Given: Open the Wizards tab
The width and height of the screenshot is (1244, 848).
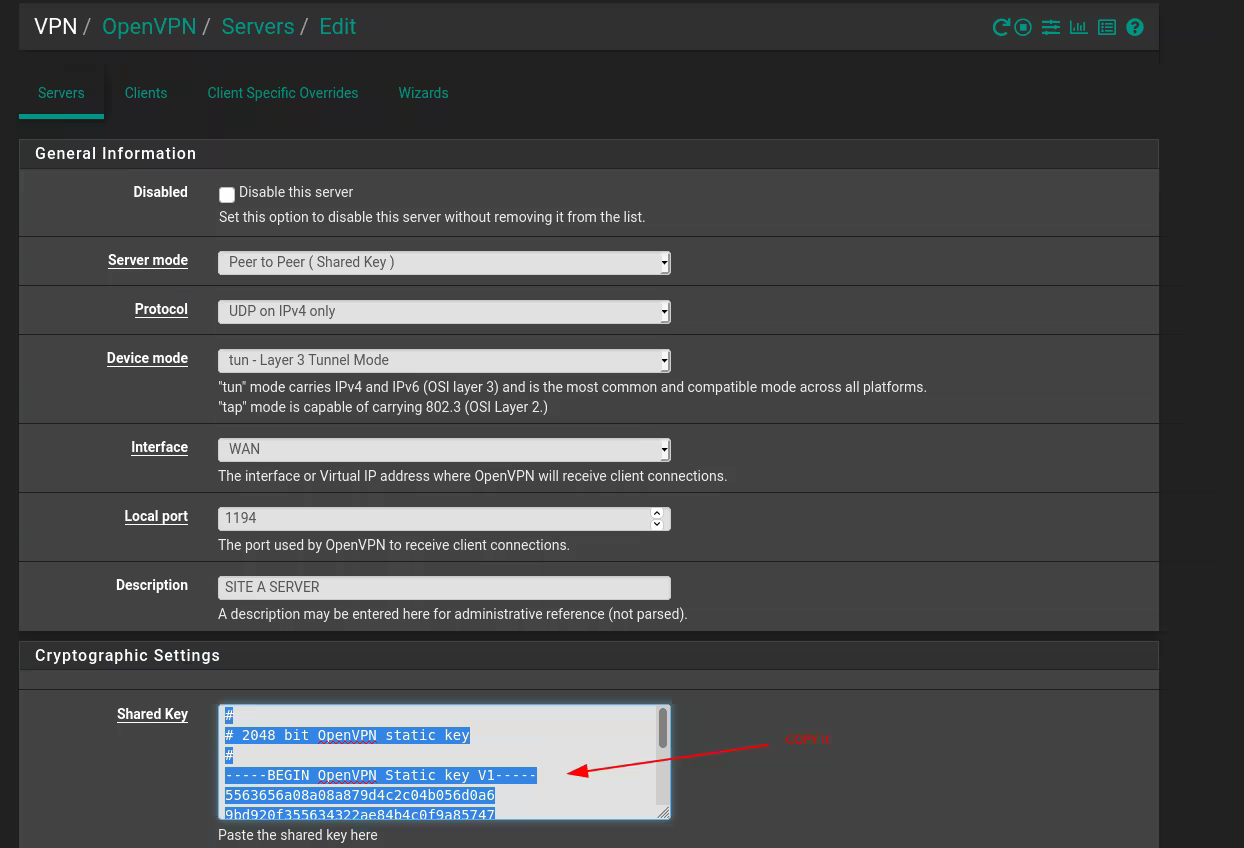Looking at the screenshot, I should (423, 93).
